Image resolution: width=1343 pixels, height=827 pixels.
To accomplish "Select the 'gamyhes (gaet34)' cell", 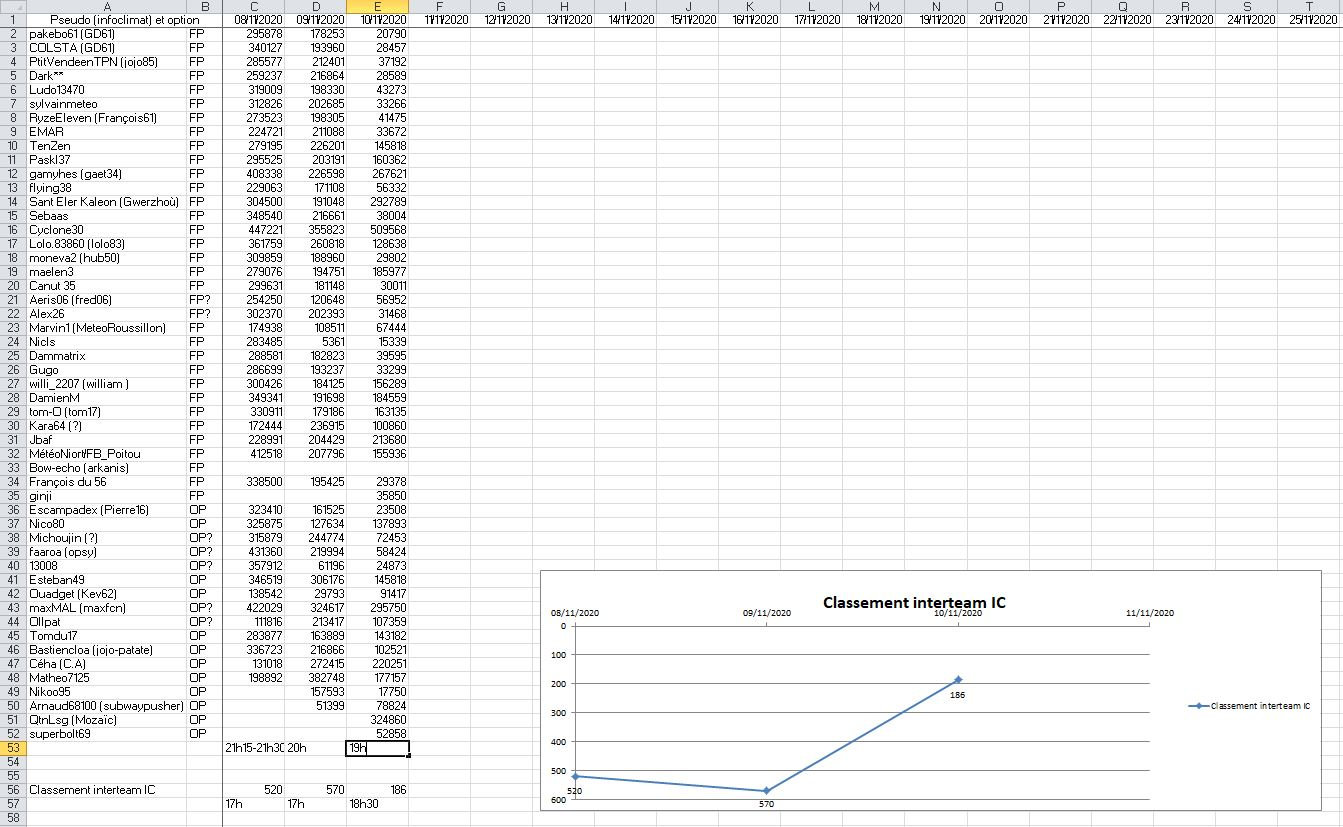I will (105, 173).
